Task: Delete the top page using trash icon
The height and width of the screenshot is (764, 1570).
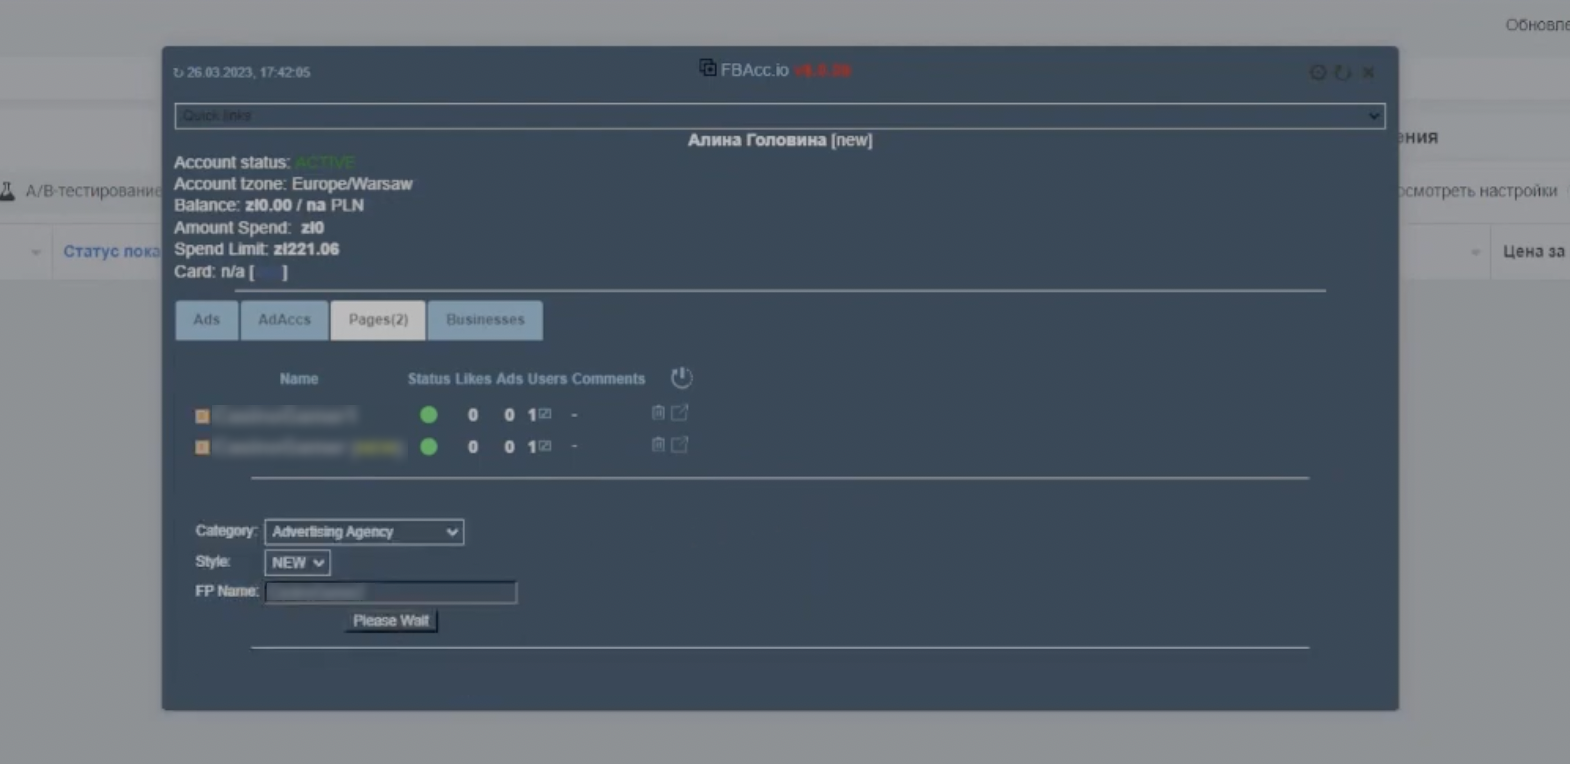Action: 658,412
